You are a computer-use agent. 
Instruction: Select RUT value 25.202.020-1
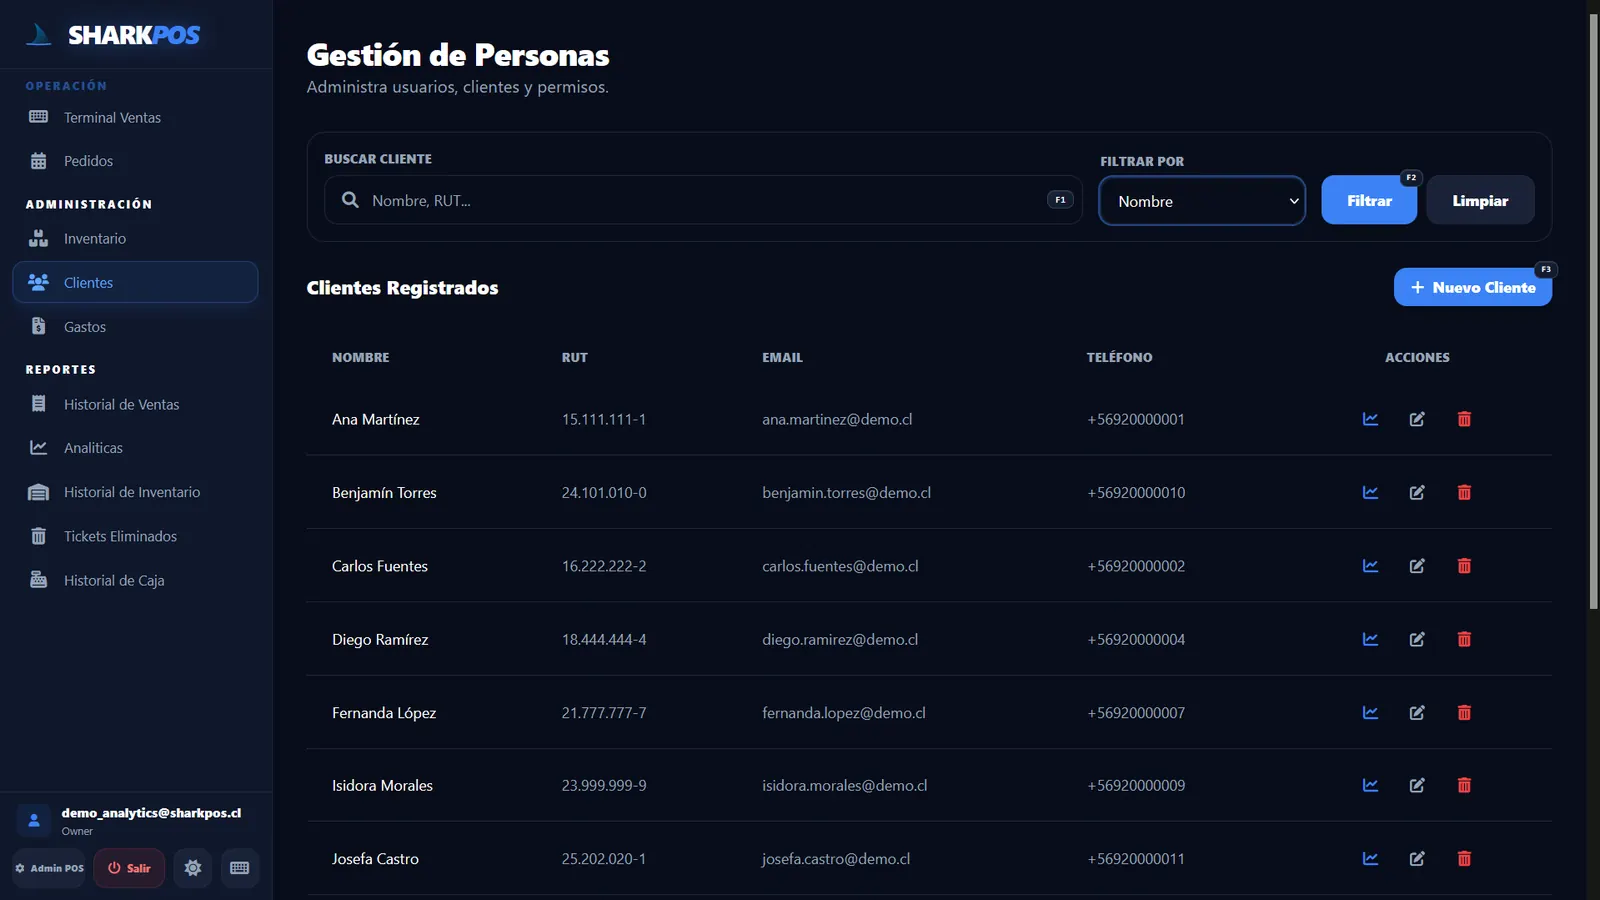click(603, 859)
